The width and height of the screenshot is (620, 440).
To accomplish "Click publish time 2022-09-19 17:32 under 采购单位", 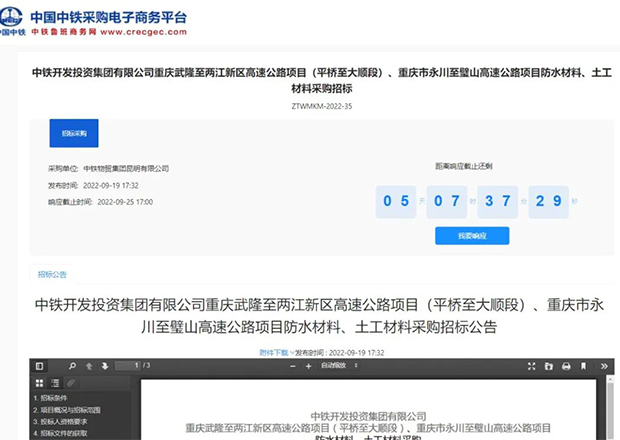I will (x=111, y=185).
